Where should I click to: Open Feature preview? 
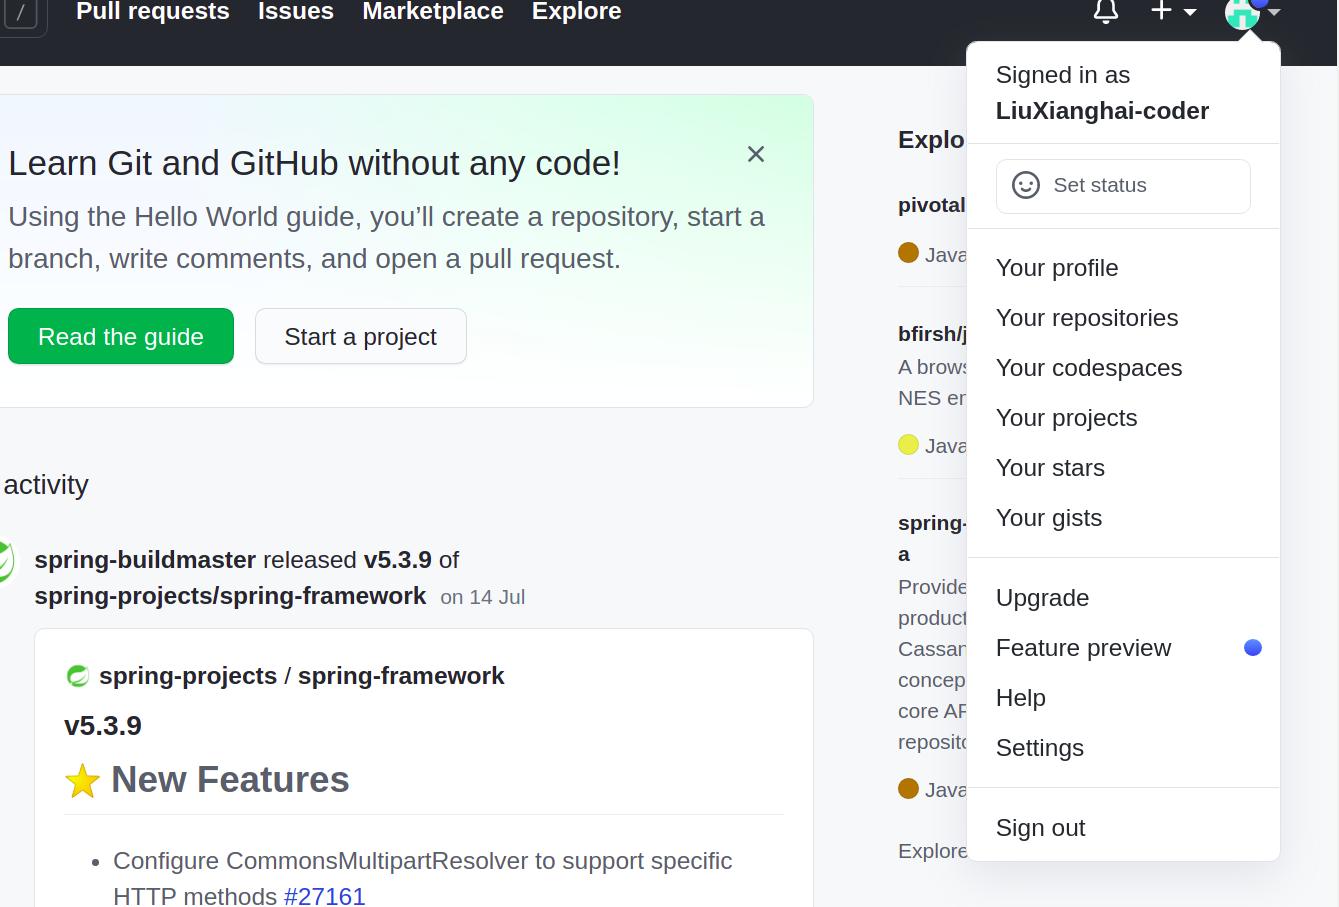(x=1123, y=648)
